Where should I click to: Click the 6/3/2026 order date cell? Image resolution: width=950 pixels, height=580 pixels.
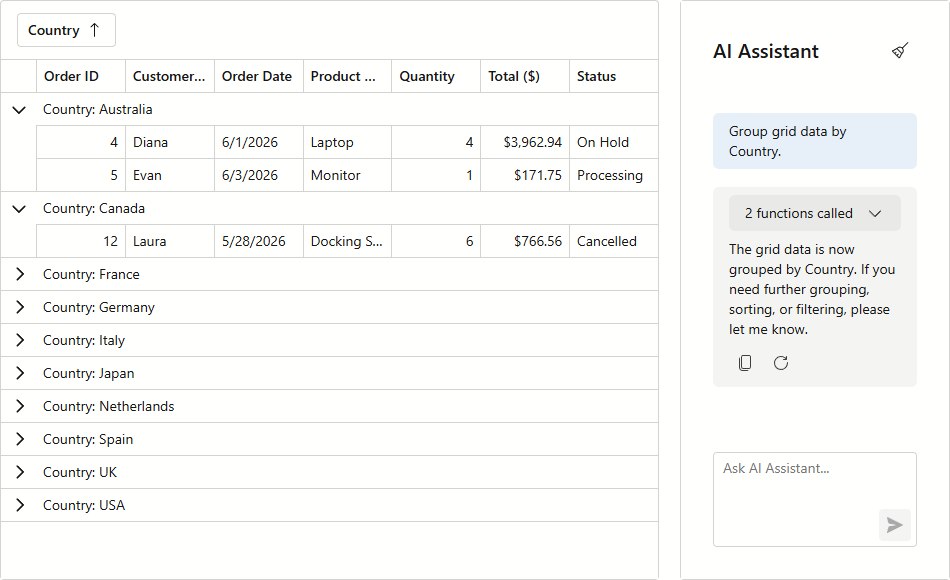[259, 175]
